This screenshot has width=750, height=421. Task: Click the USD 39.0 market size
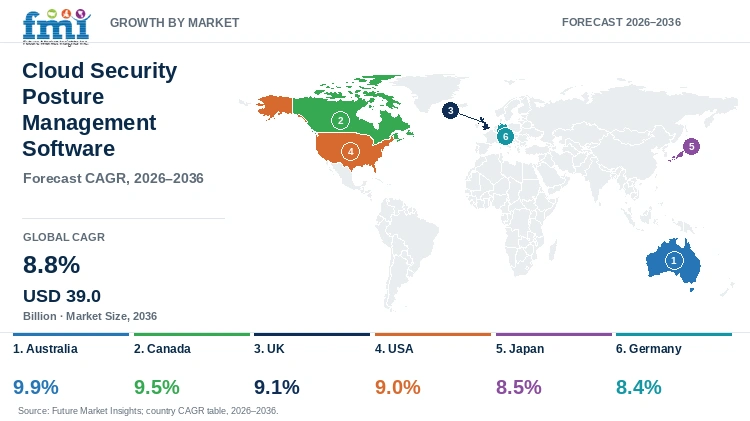(62, 296)
